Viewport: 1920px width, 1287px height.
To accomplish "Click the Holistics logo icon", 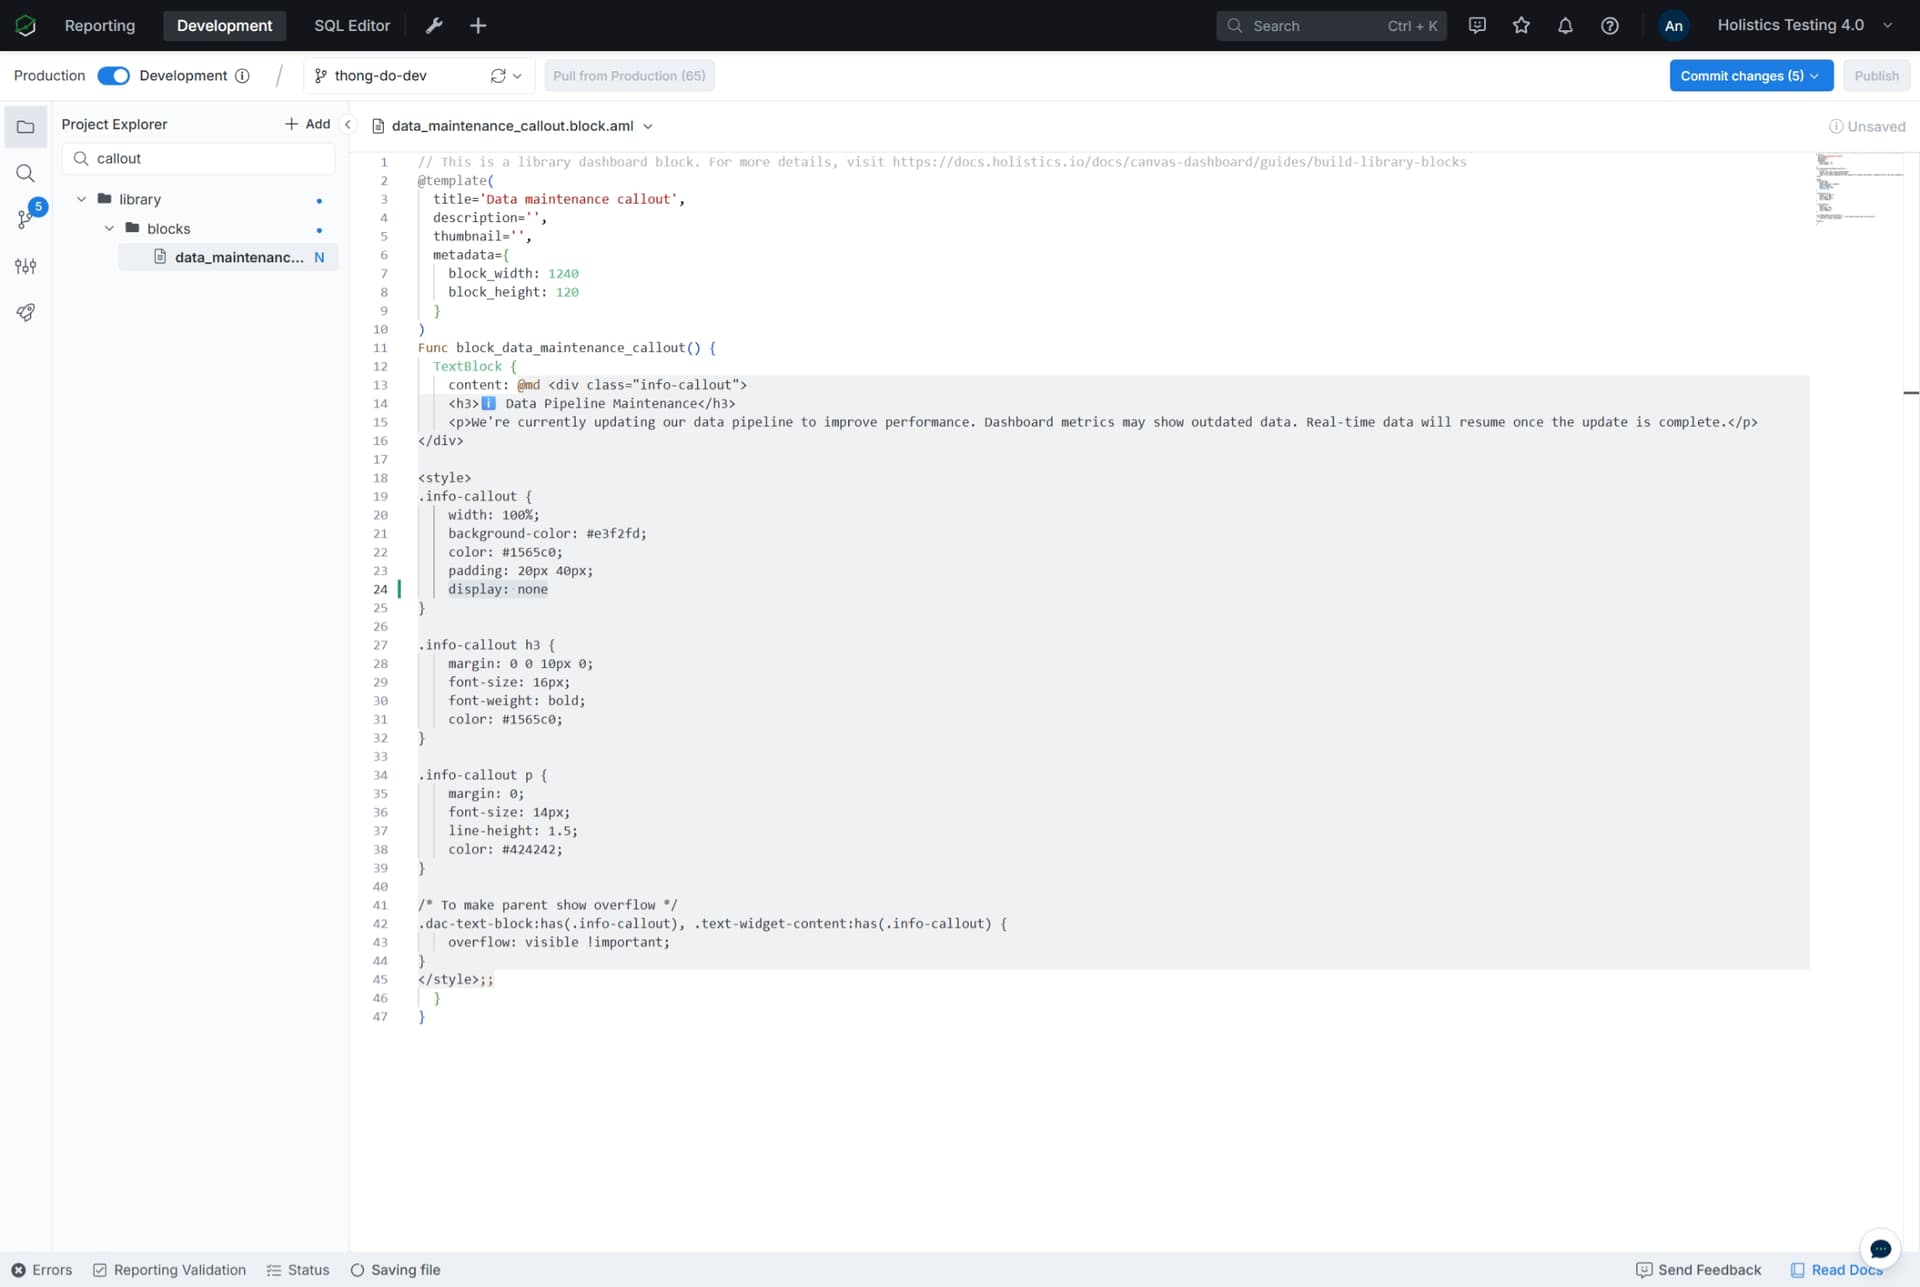I will pyautogui.click(x=26, y=25).
